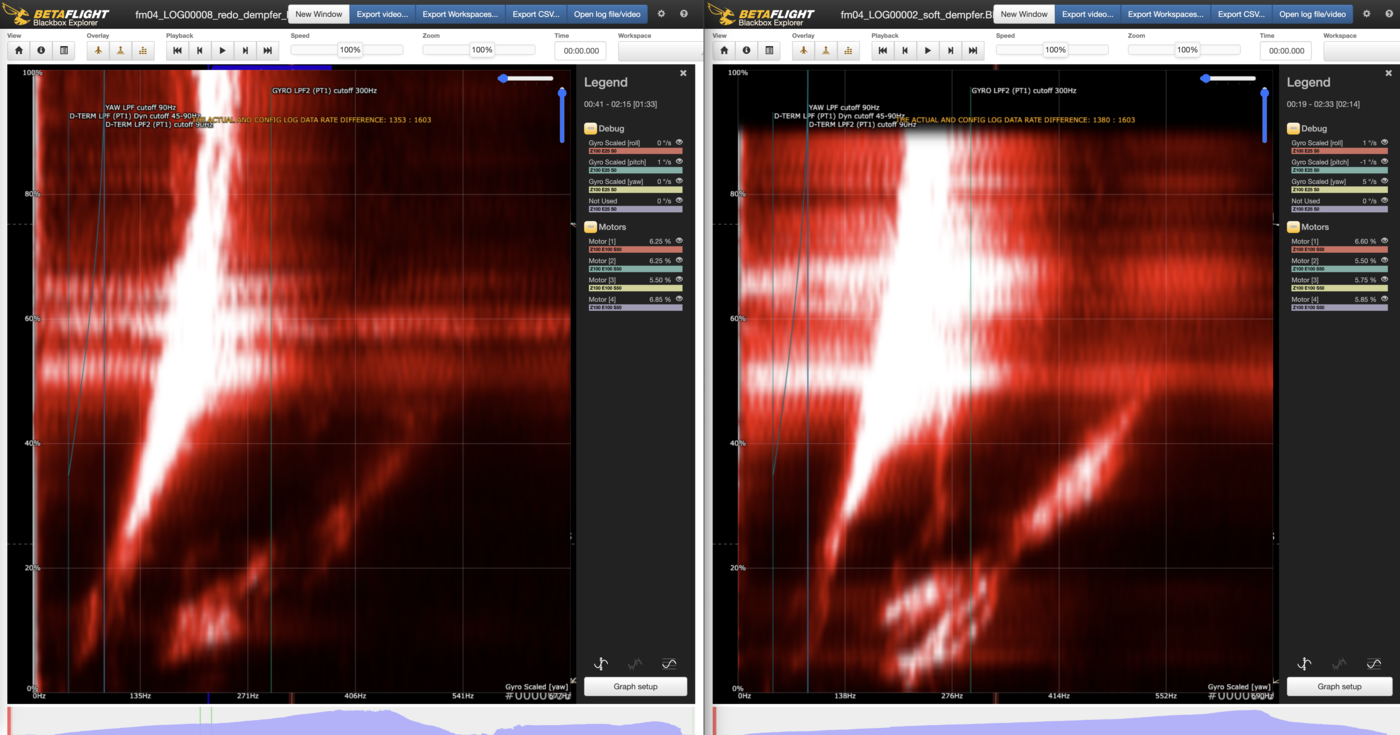Toggle the craft overlay in left window

[x=98, y=50]
